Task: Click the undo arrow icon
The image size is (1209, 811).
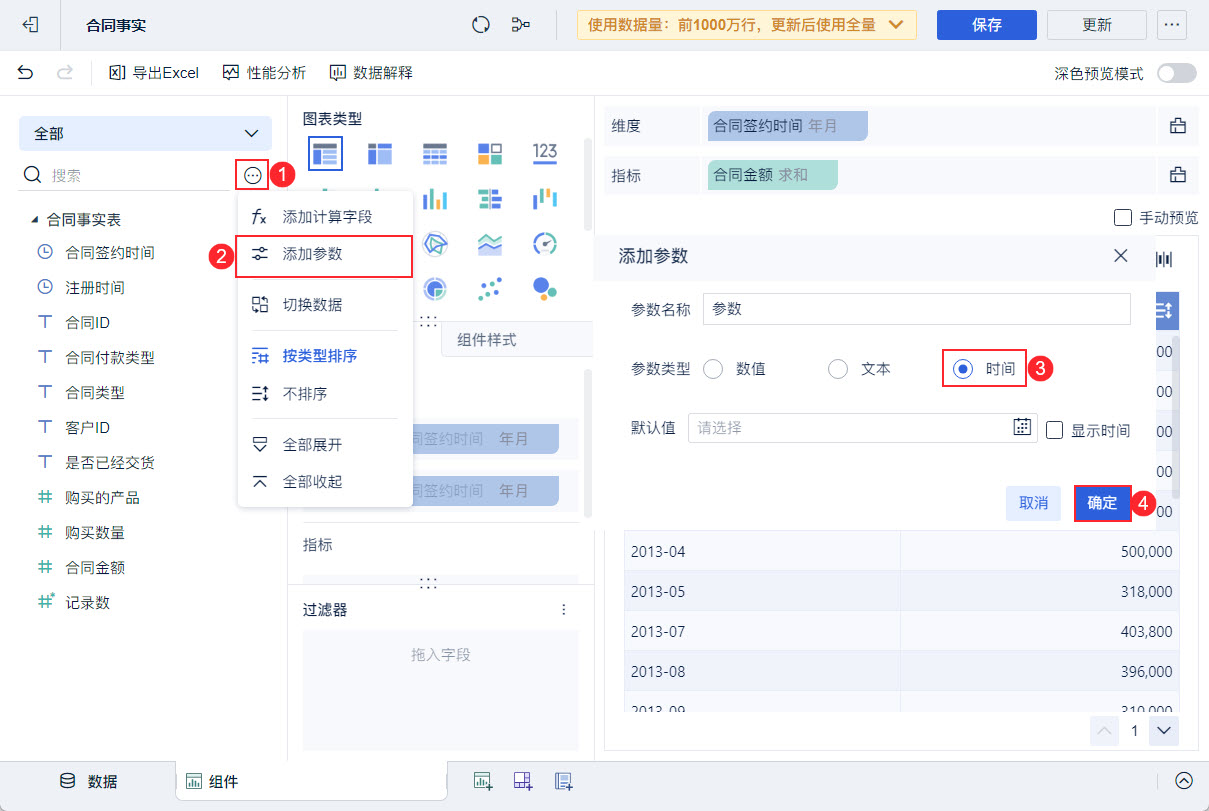Action: coord(26,72)
